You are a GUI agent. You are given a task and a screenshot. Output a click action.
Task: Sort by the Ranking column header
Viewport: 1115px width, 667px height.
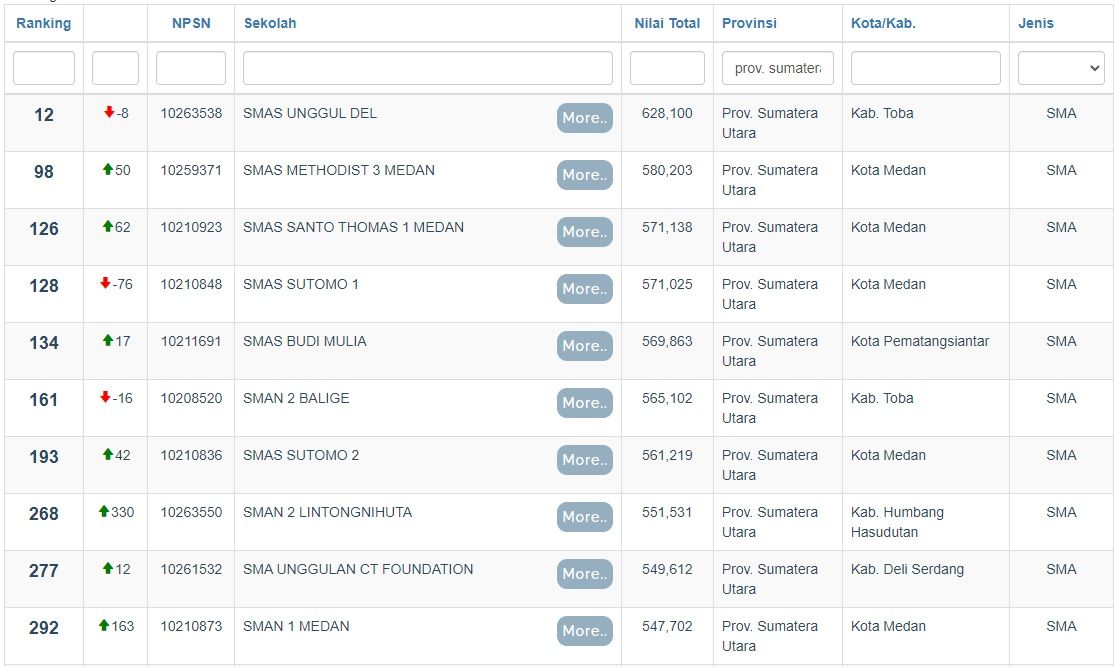coord(43,23)
